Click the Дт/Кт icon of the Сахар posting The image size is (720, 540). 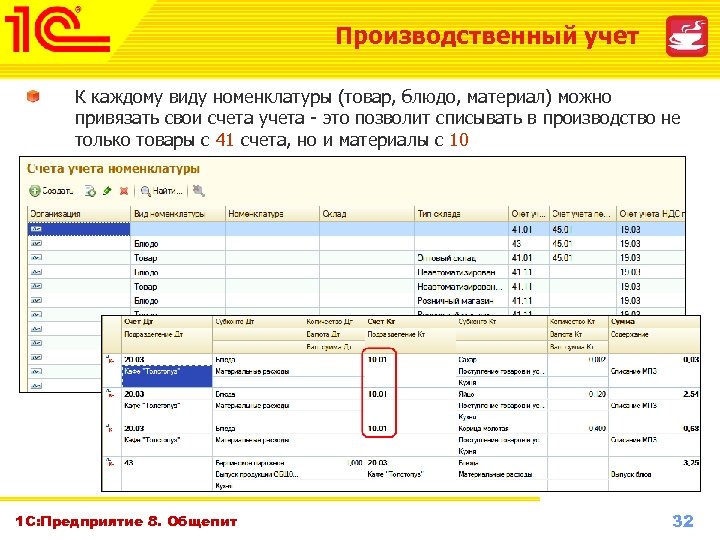click(x=109, y=359)
